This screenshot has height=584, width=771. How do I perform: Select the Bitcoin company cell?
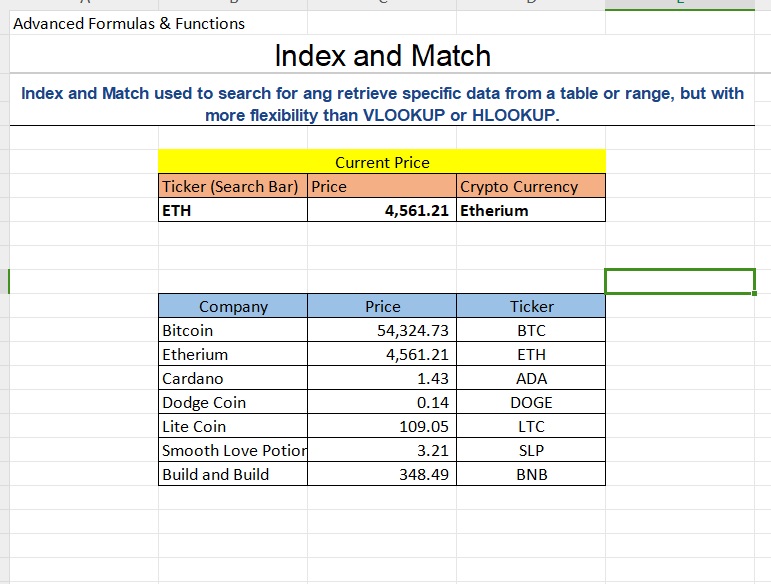tap(232, 330)
